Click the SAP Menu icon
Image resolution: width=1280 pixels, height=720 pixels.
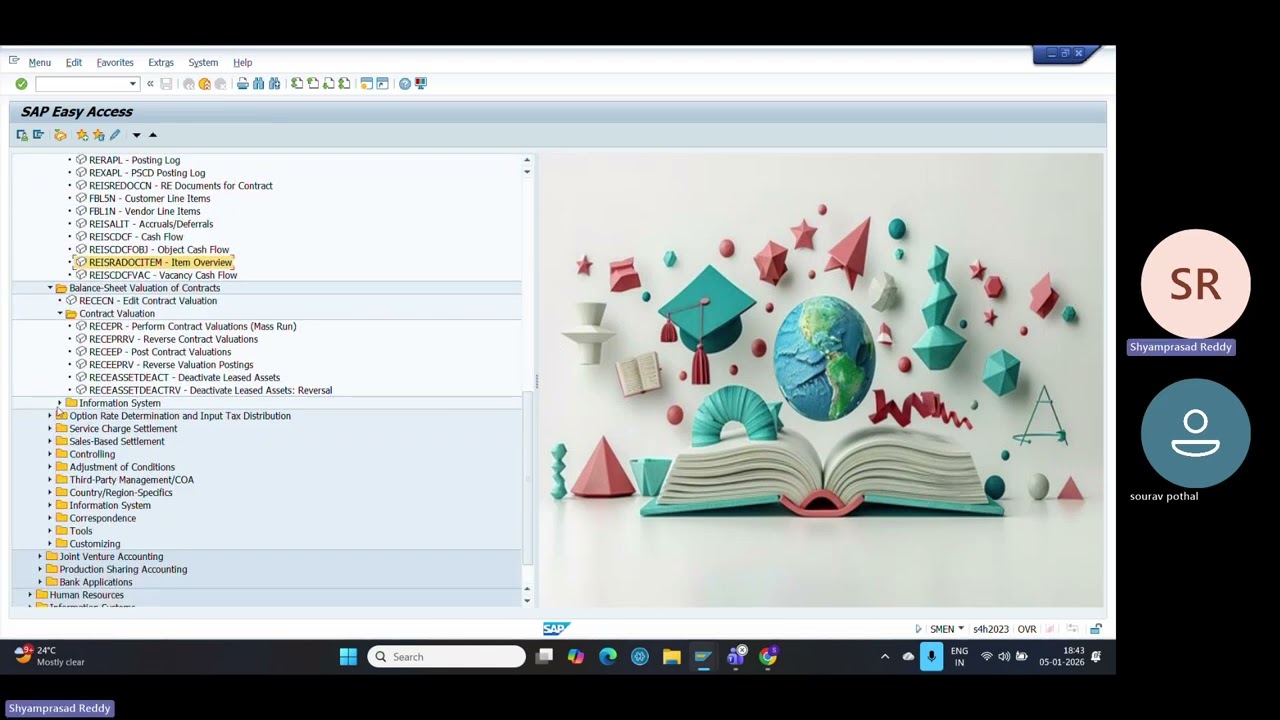(x=38, y=135)
